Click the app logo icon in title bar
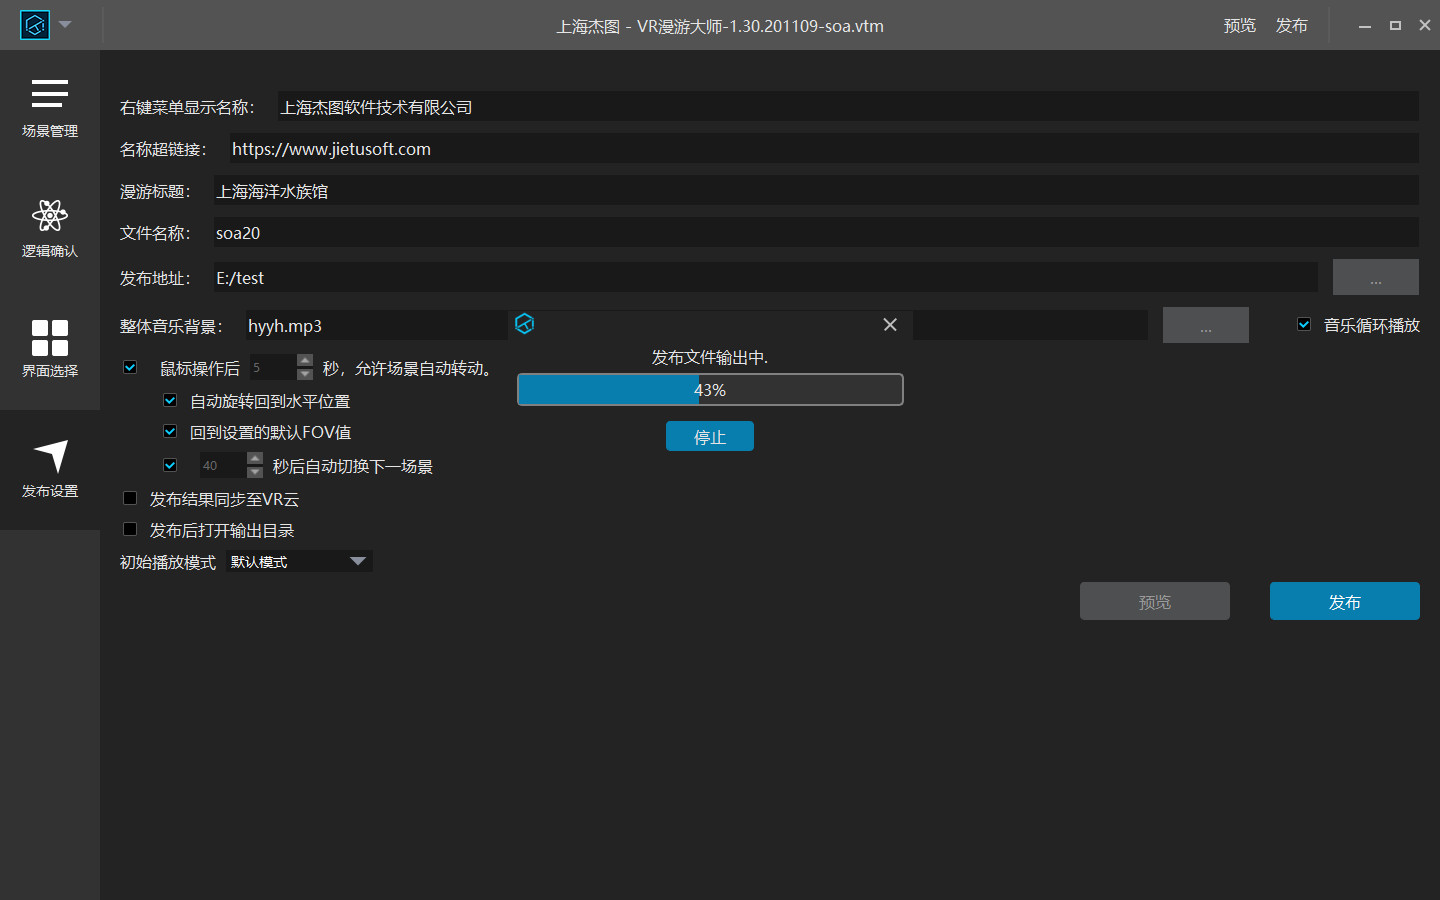Image resolution: width=1440 pixels, height=900 pixels. pyautogui.click(x=35, y=25)
